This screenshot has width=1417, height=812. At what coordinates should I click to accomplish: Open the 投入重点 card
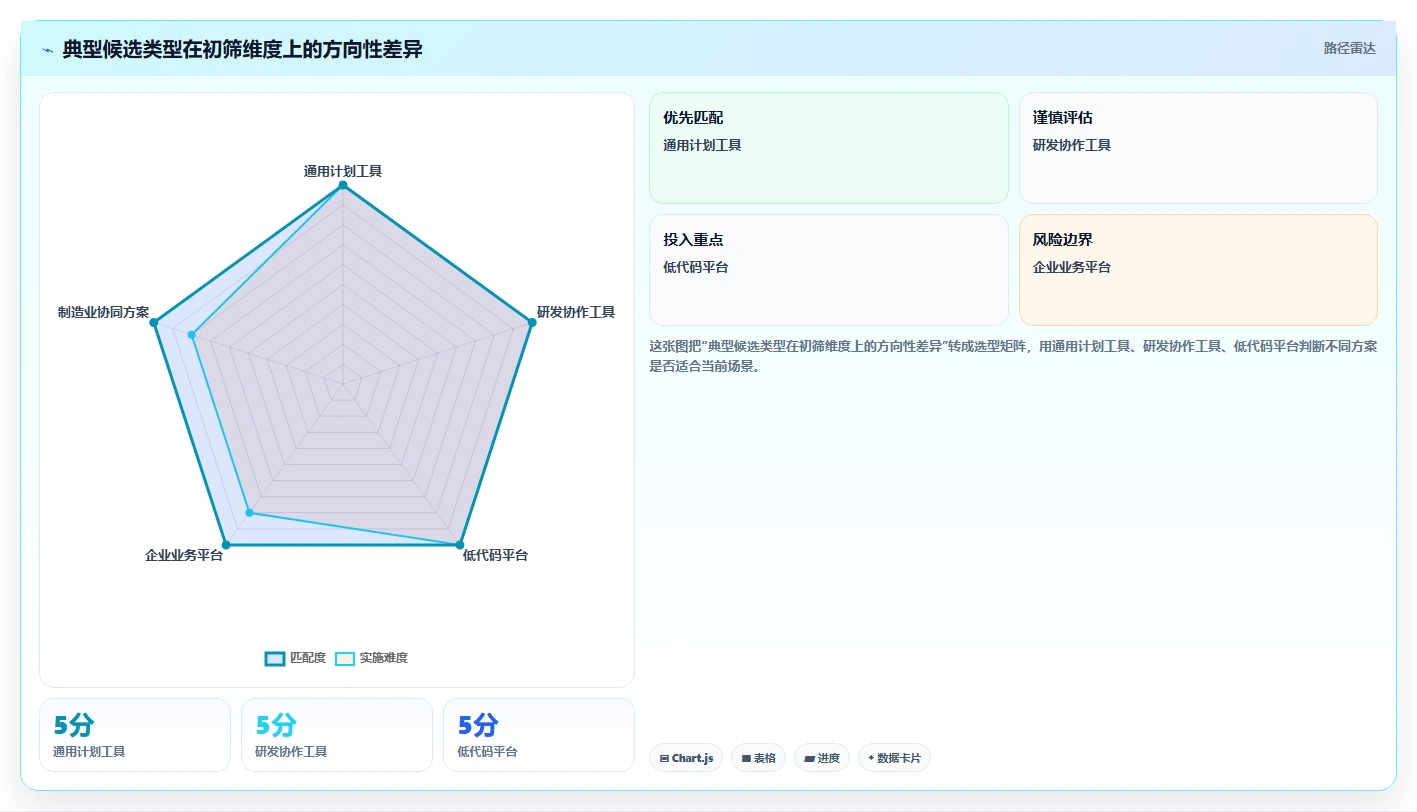[x=829, y=270]
